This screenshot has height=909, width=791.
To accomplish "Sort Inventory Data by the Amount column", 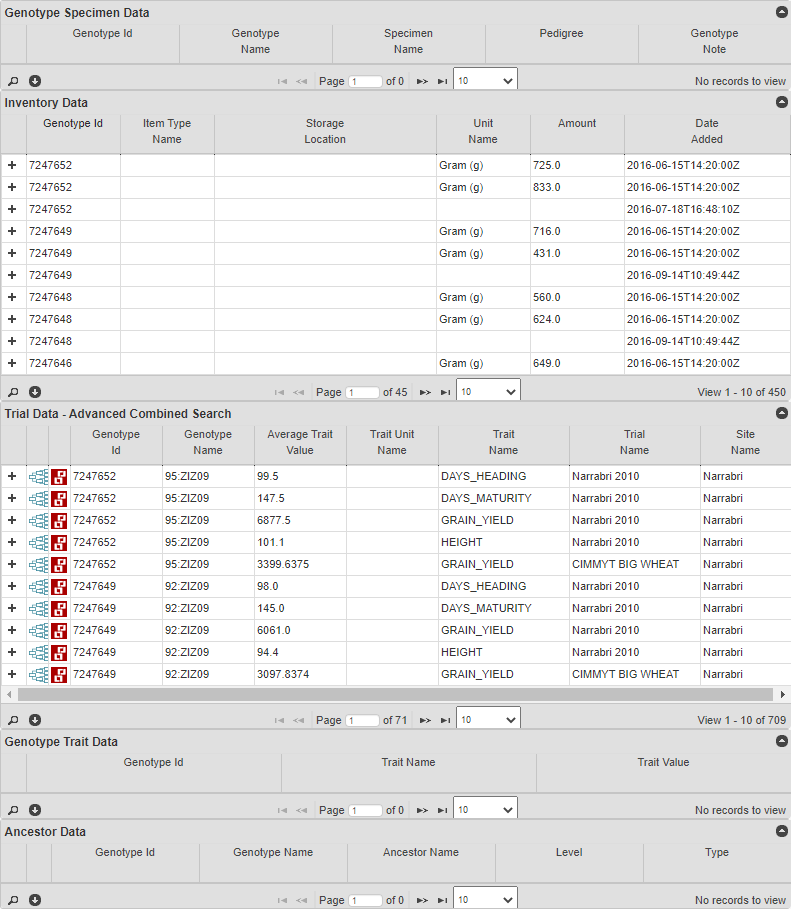I will coord(577,124).
